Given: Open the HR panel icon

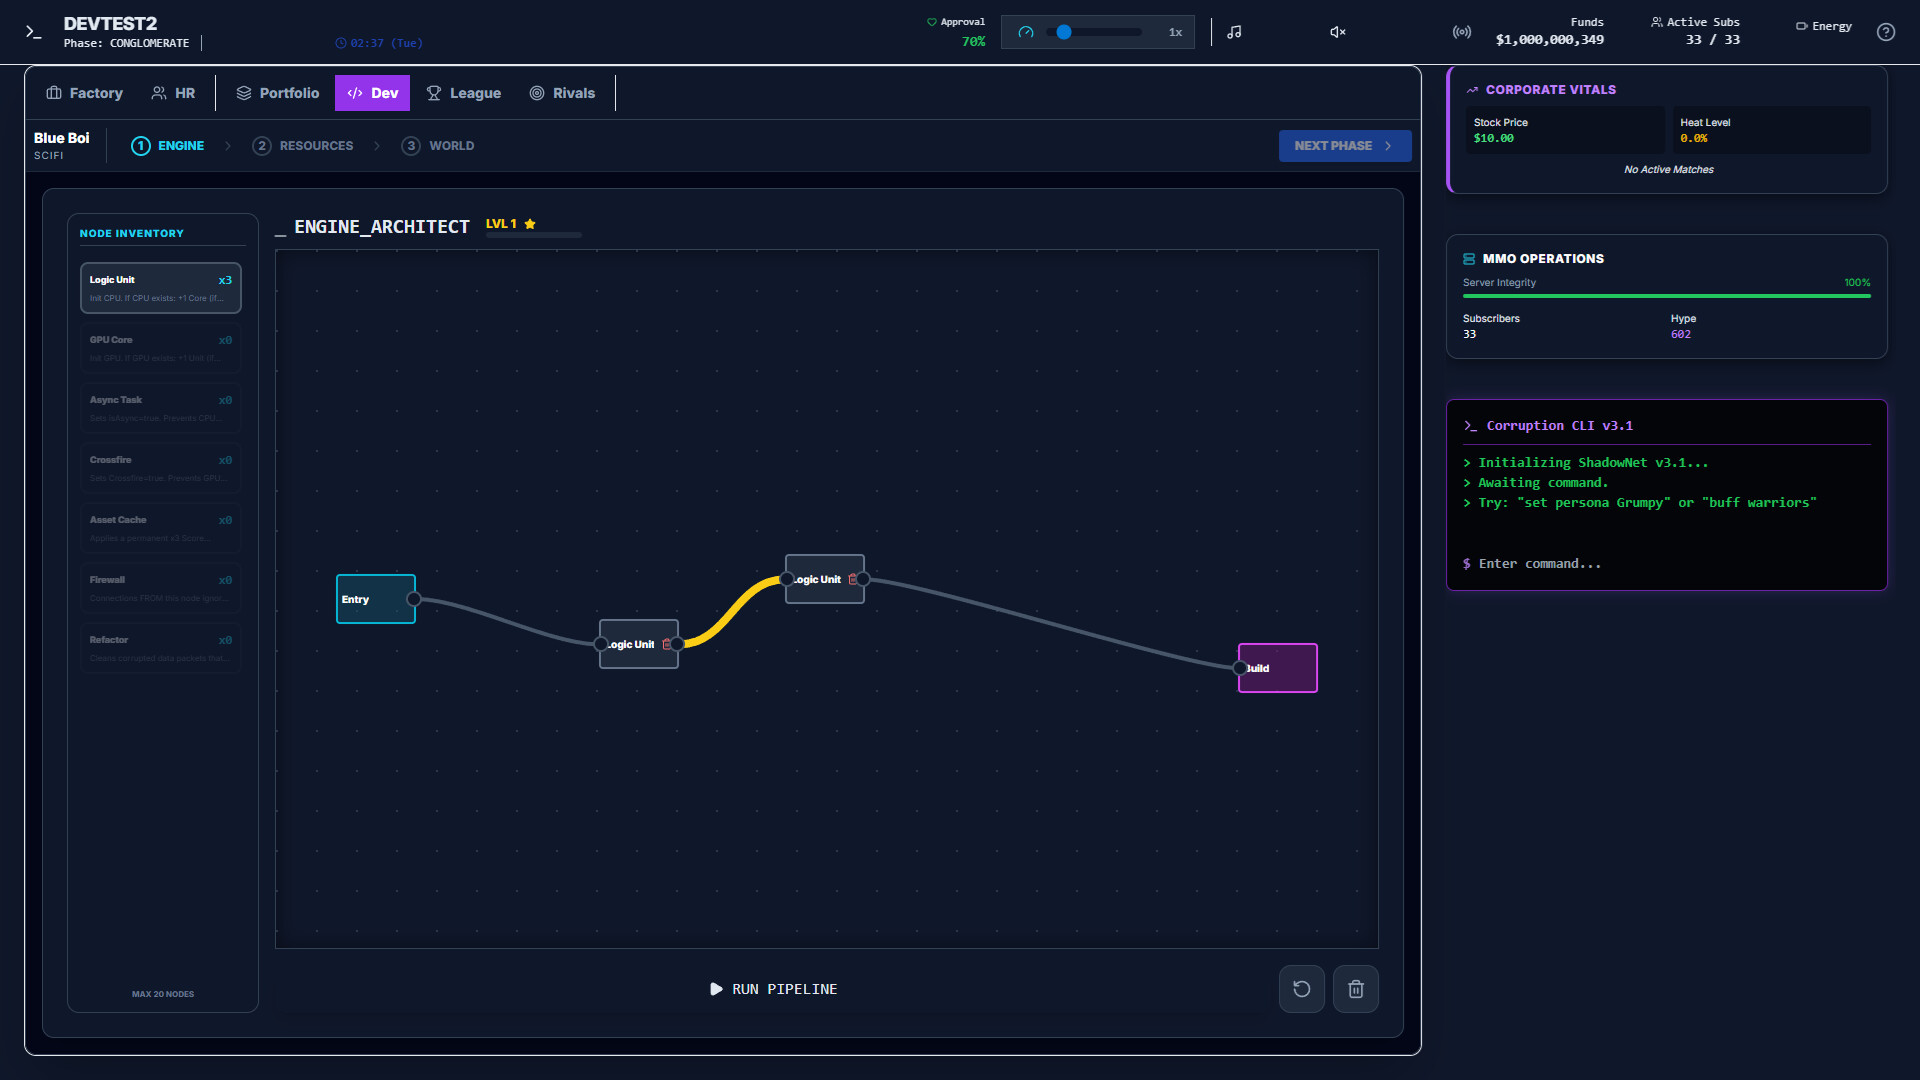Looking at the screenshot, I should click(160, 92).
